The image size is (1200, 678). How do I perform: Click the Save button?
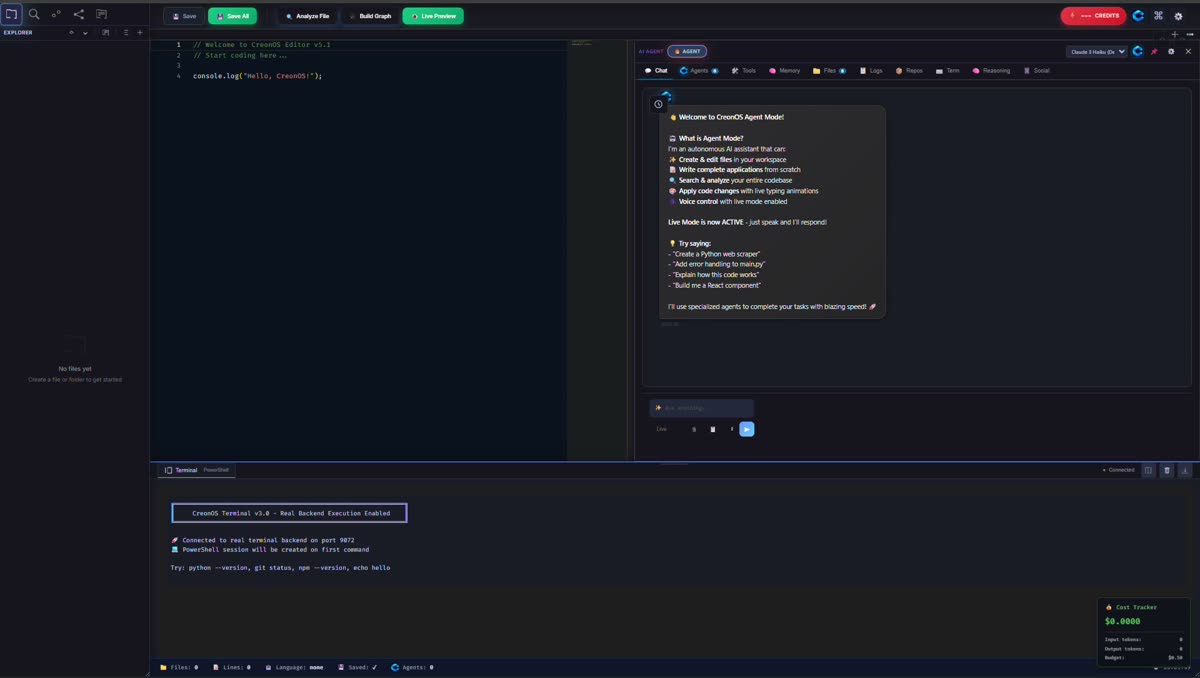pyautogui.click(x=184, y=16)
